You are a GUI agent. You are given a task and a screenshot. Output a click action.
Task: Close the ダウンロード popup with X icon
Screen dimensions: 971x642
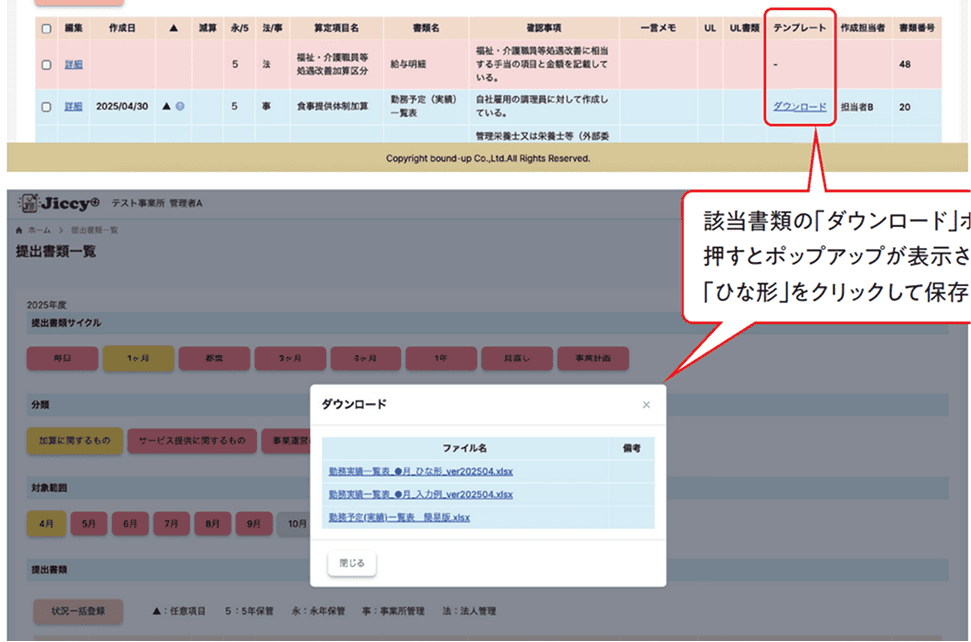(646, 405)
